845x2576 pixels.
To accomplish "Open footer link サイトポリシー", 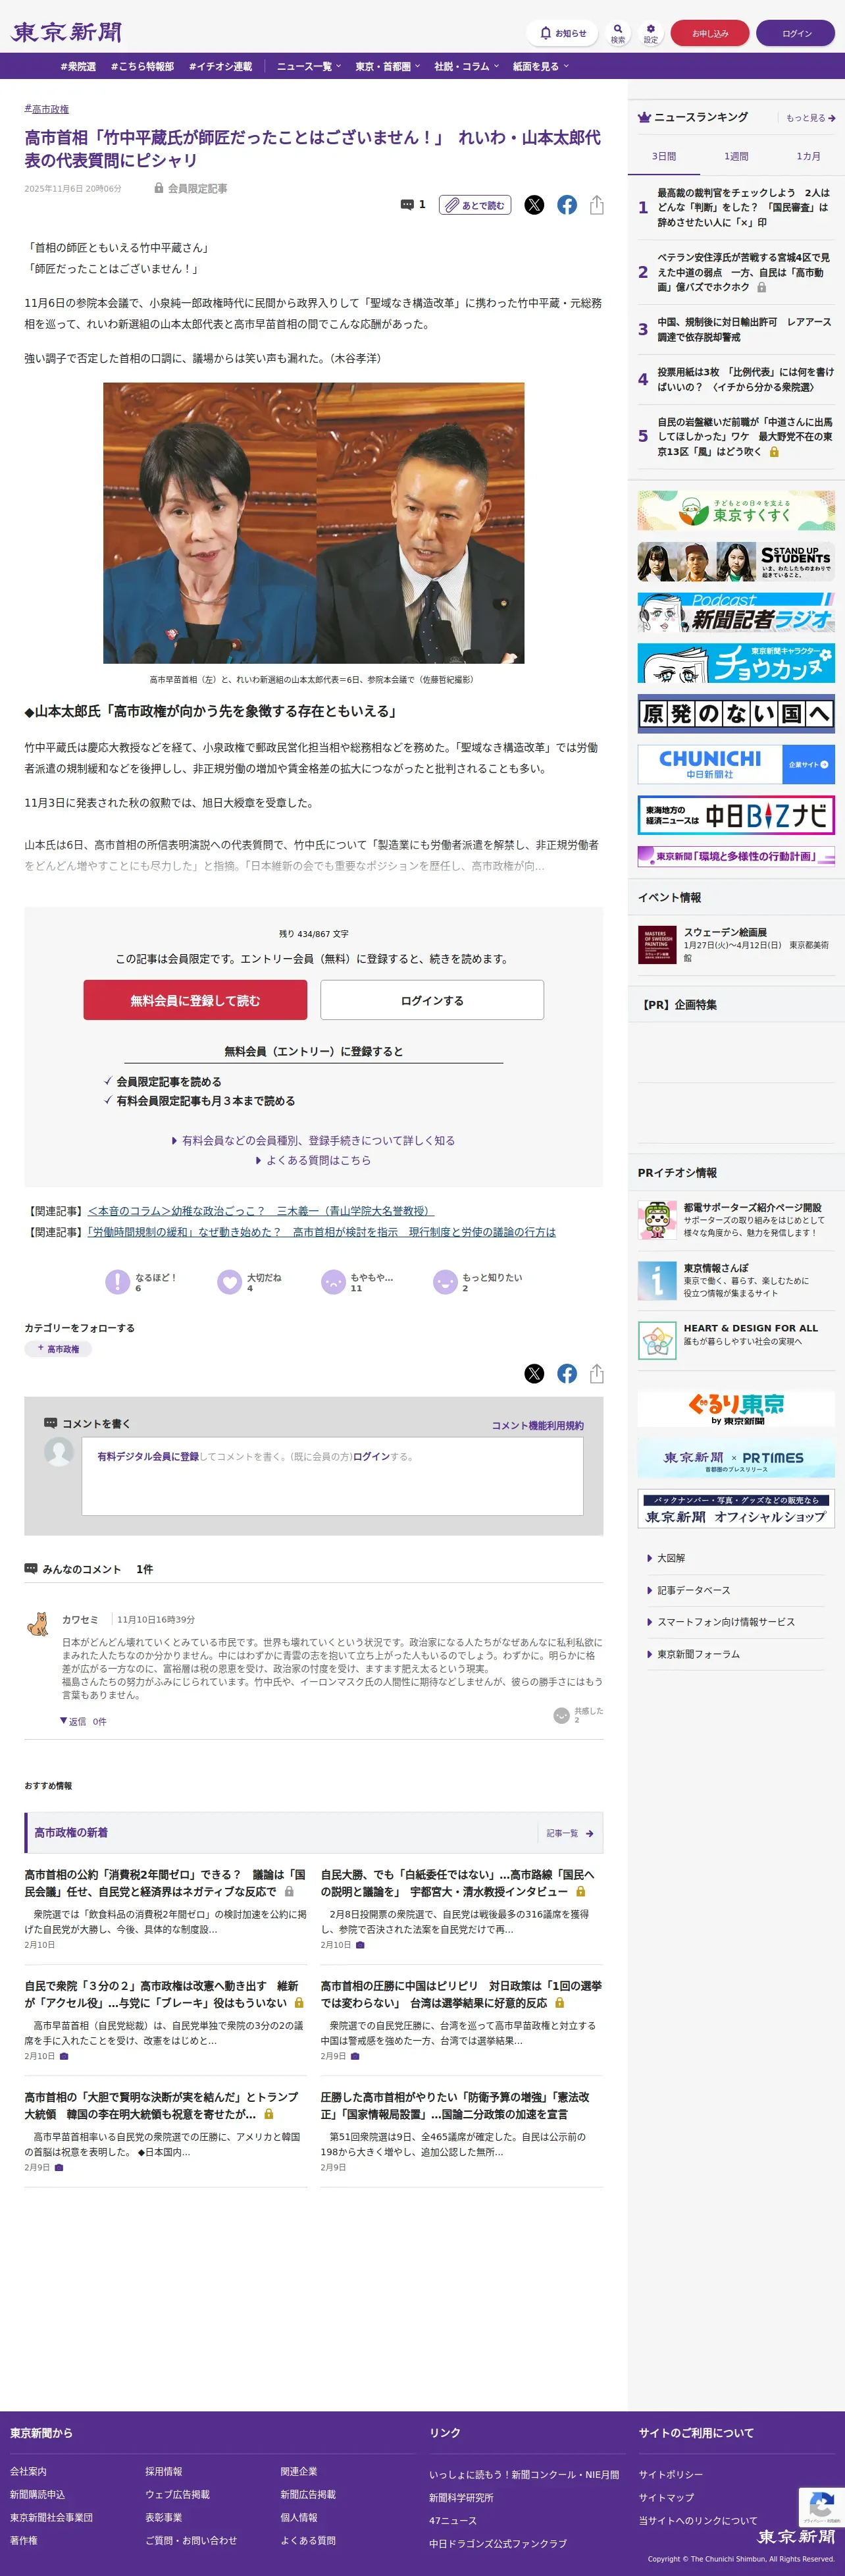I will click(671, 2474).
